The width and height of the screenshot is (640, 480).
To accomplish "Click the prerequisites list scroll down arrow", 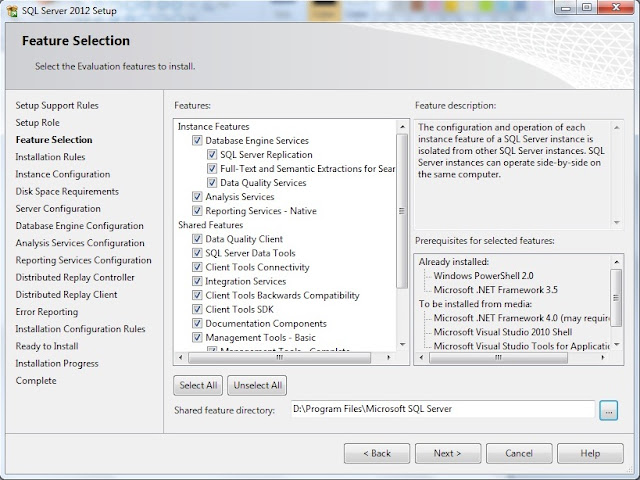I will click(617, 344).
